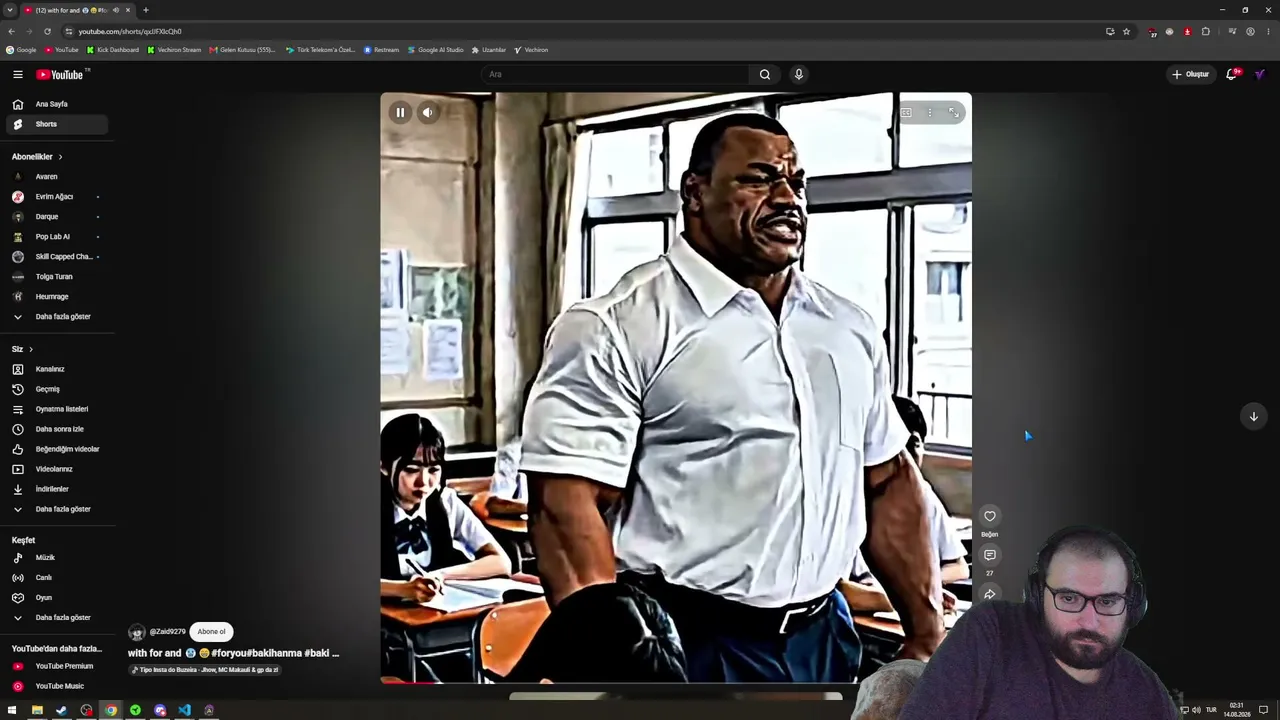
Task: Click the Abone ol subscribe button
Action: click(x=211, y=632)
